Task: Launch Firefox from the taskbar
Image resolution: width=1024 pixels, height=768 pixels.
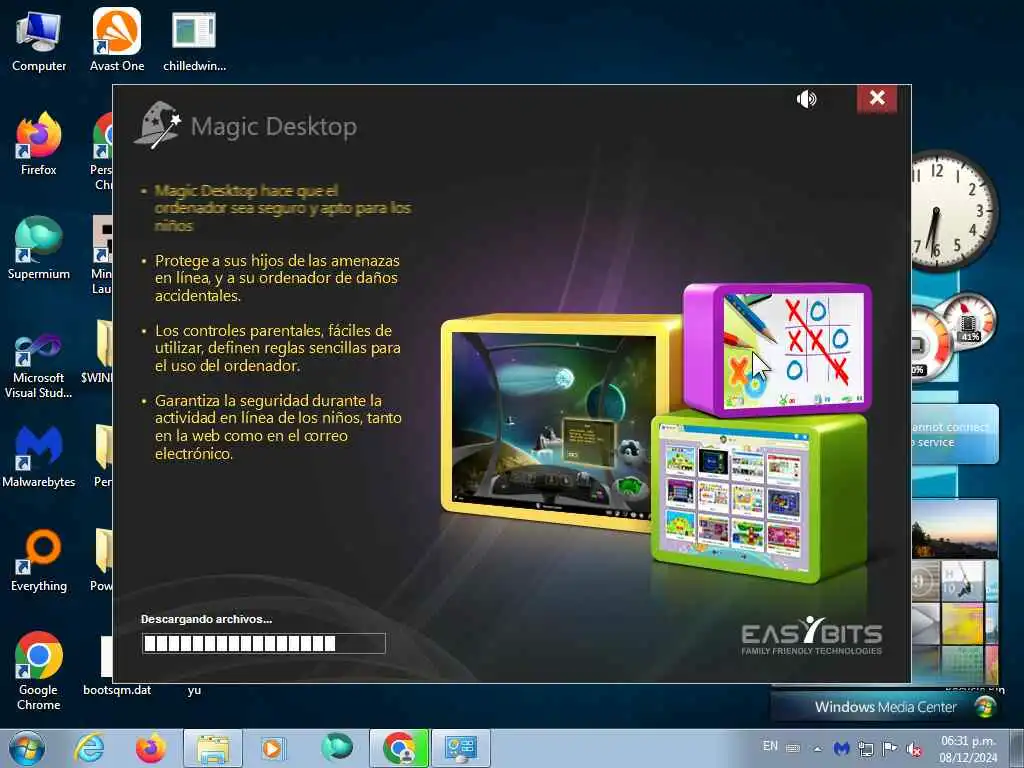Action: (151, 748)
